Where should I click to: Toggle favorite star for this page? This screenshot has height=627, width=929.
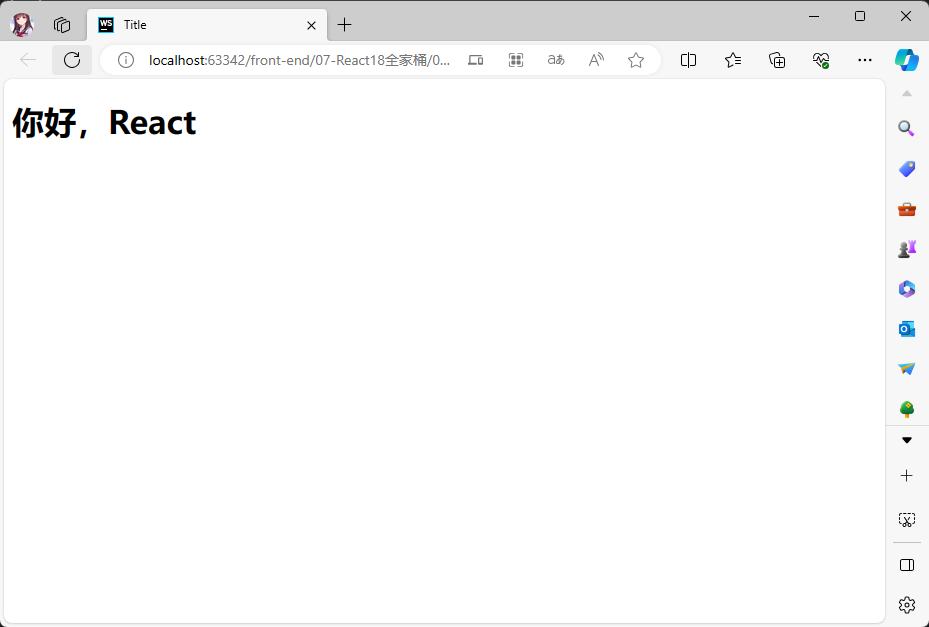[x=636, y=60]
